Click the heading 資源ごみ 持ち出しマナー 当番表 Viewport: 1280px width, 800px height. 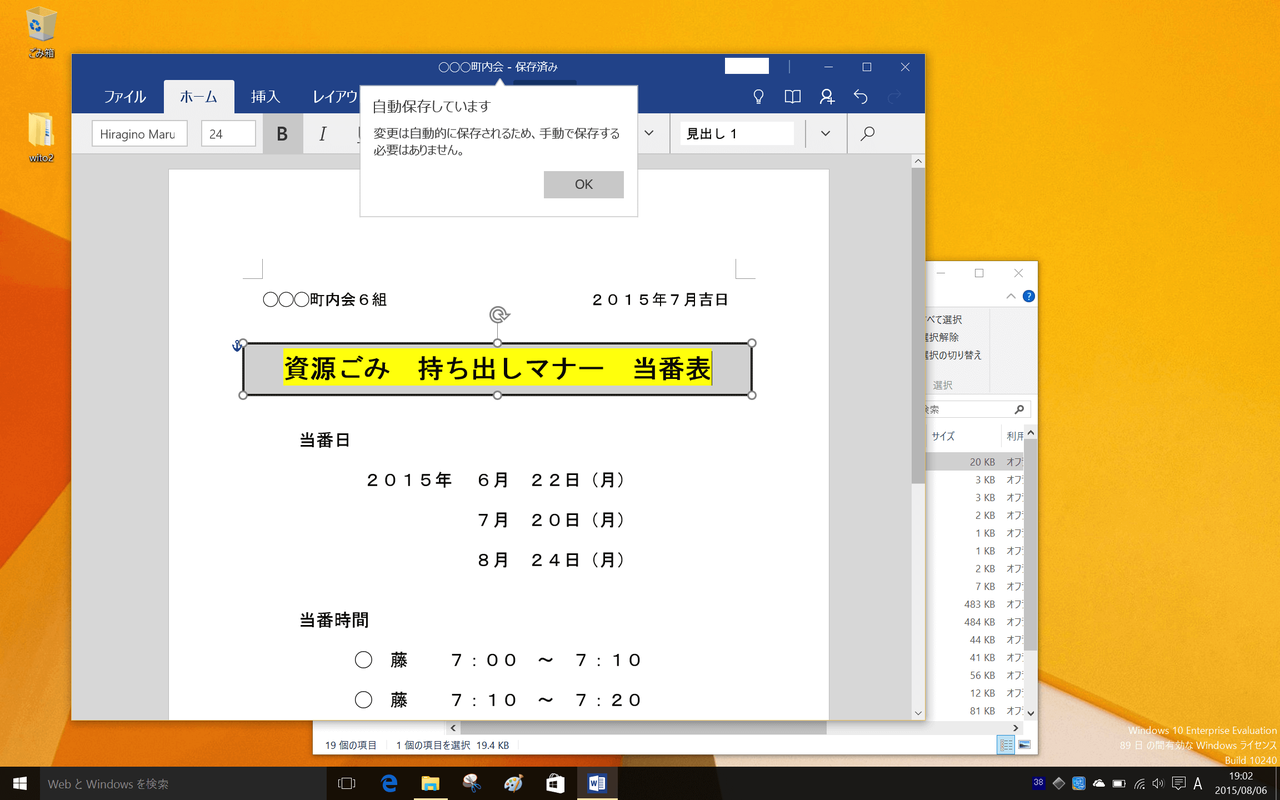[497, 369]
